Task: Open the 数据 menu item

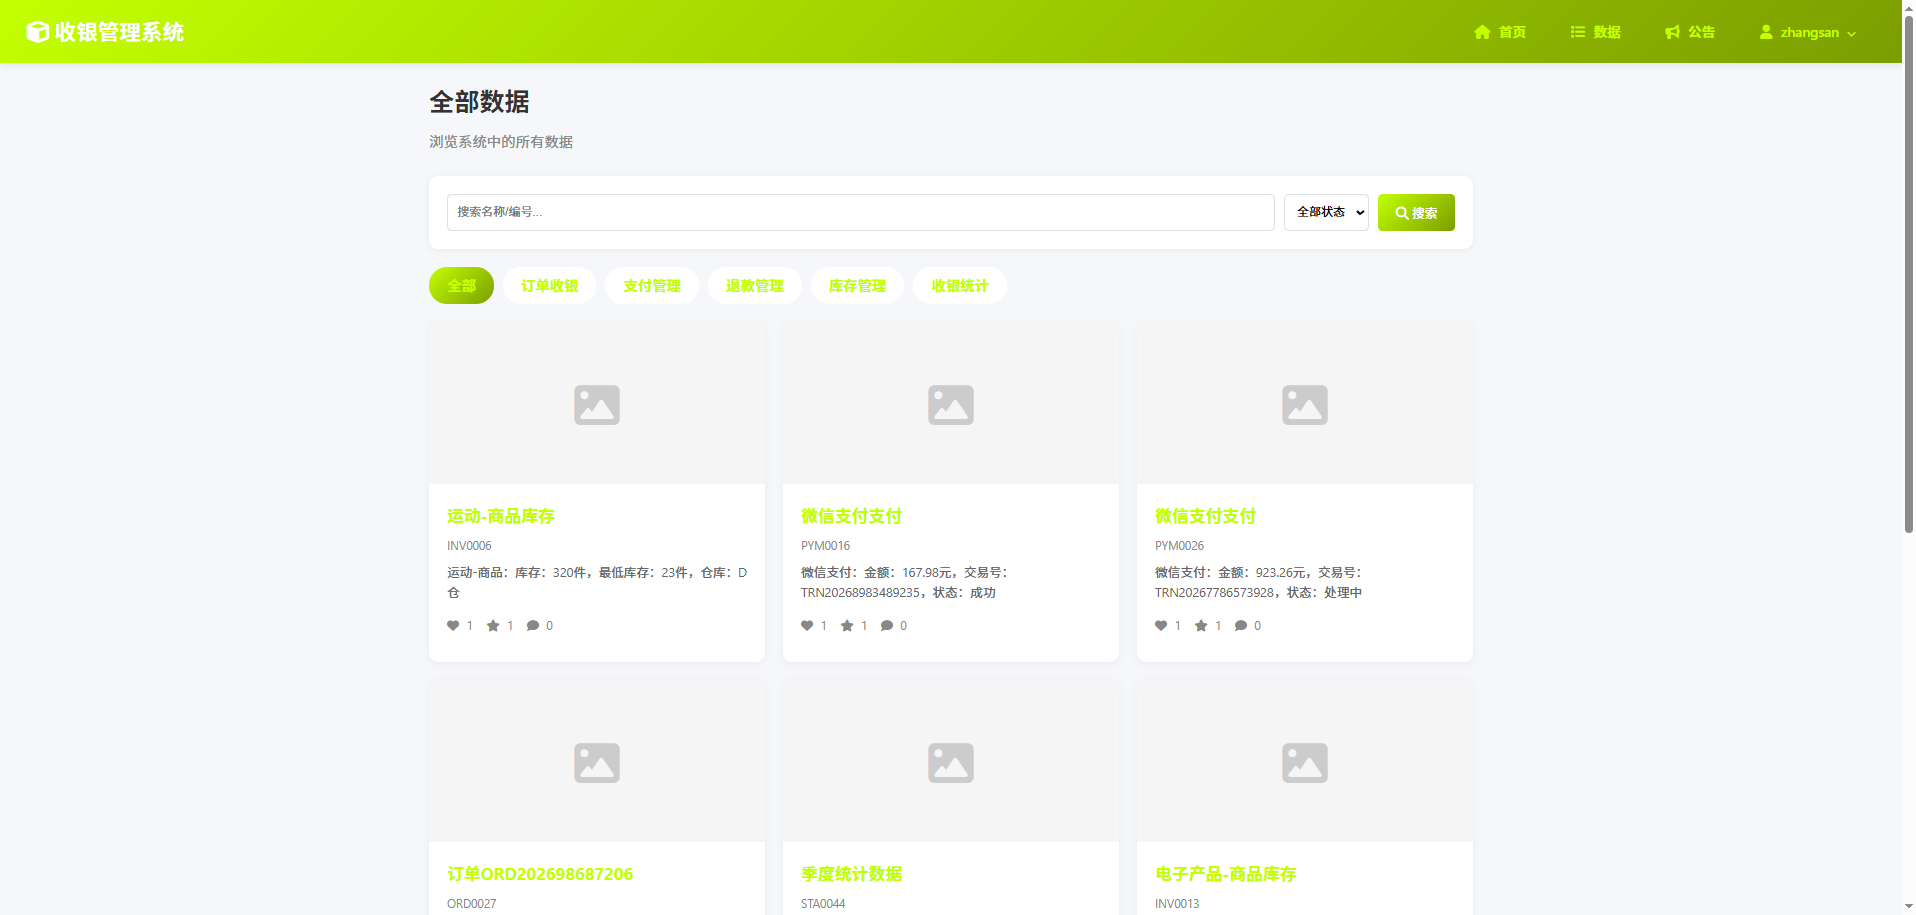Action: (x=1596, y=32)
